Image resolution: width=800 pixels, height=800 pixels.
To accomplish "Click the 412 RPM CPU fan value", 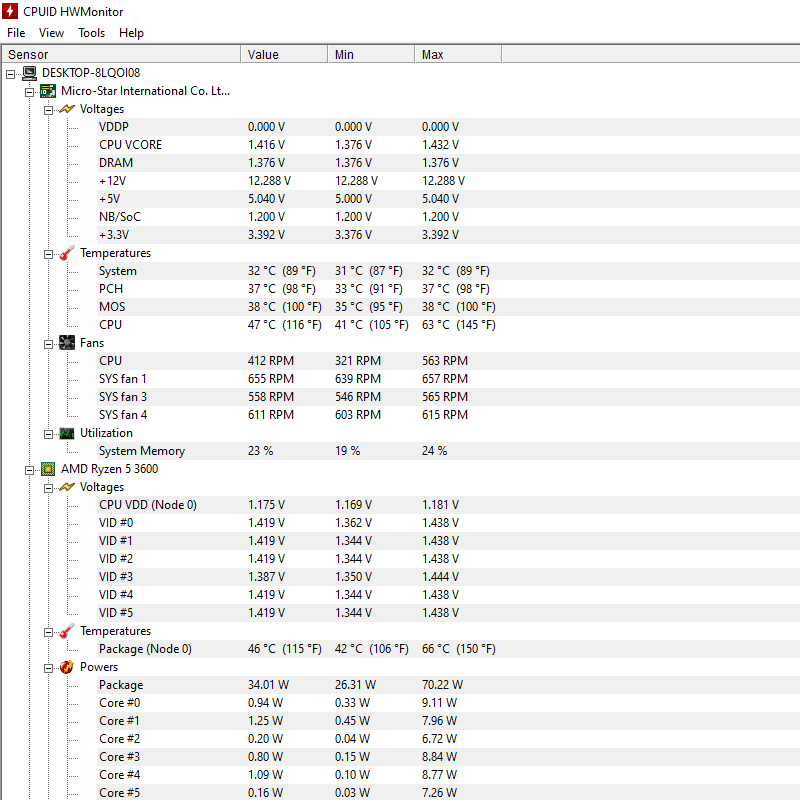I will [270, 361].
